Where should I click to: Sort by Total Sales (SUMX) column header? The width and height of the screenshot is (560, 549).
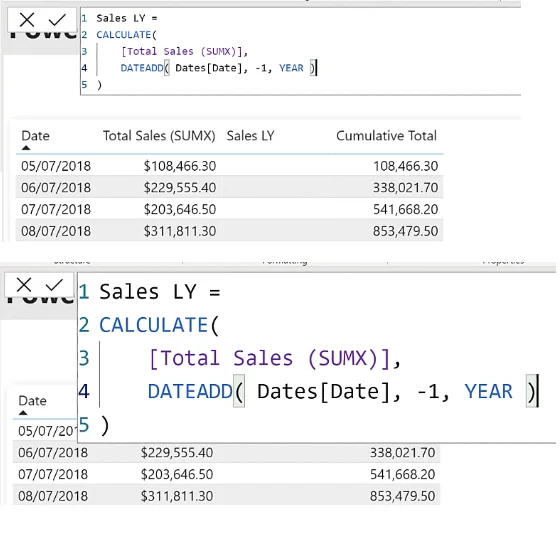159,136
